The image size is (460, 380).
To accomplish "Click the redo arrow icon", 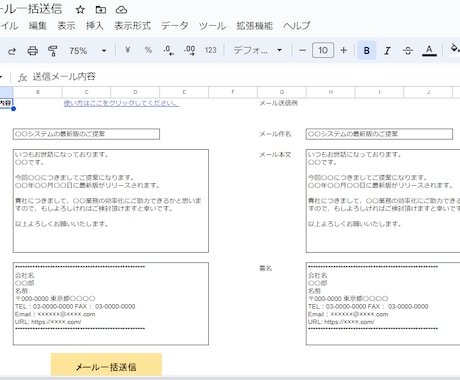I will 12,51.
